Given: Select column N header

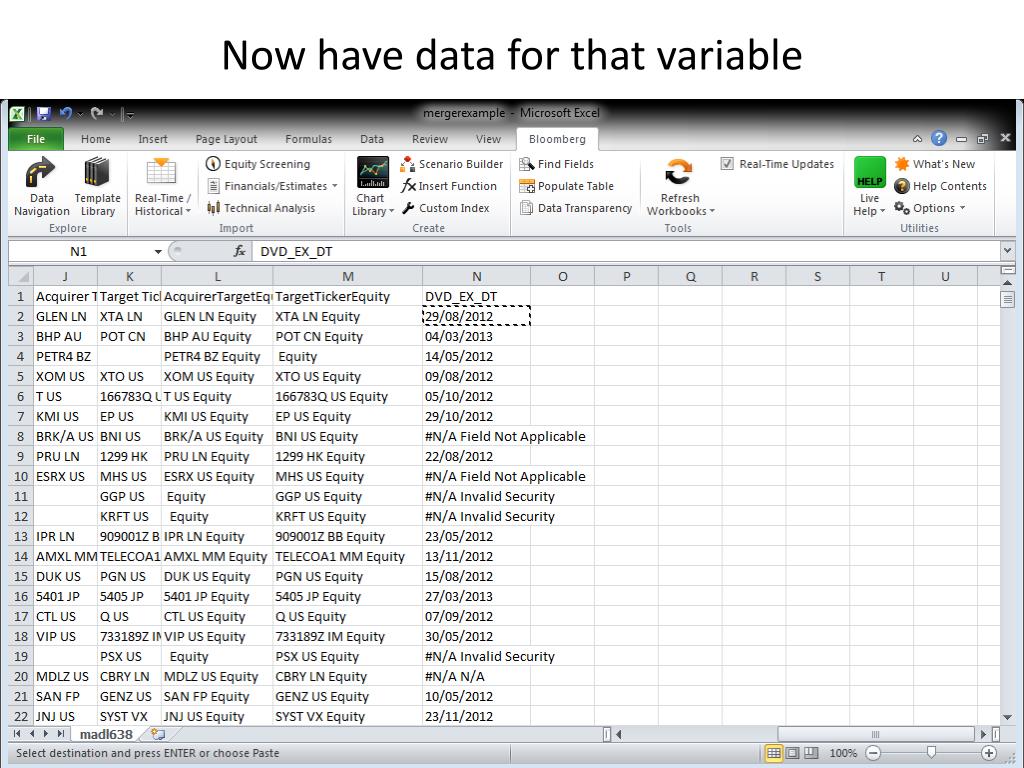Looking at the screenshot, I should tap(476, 276).
